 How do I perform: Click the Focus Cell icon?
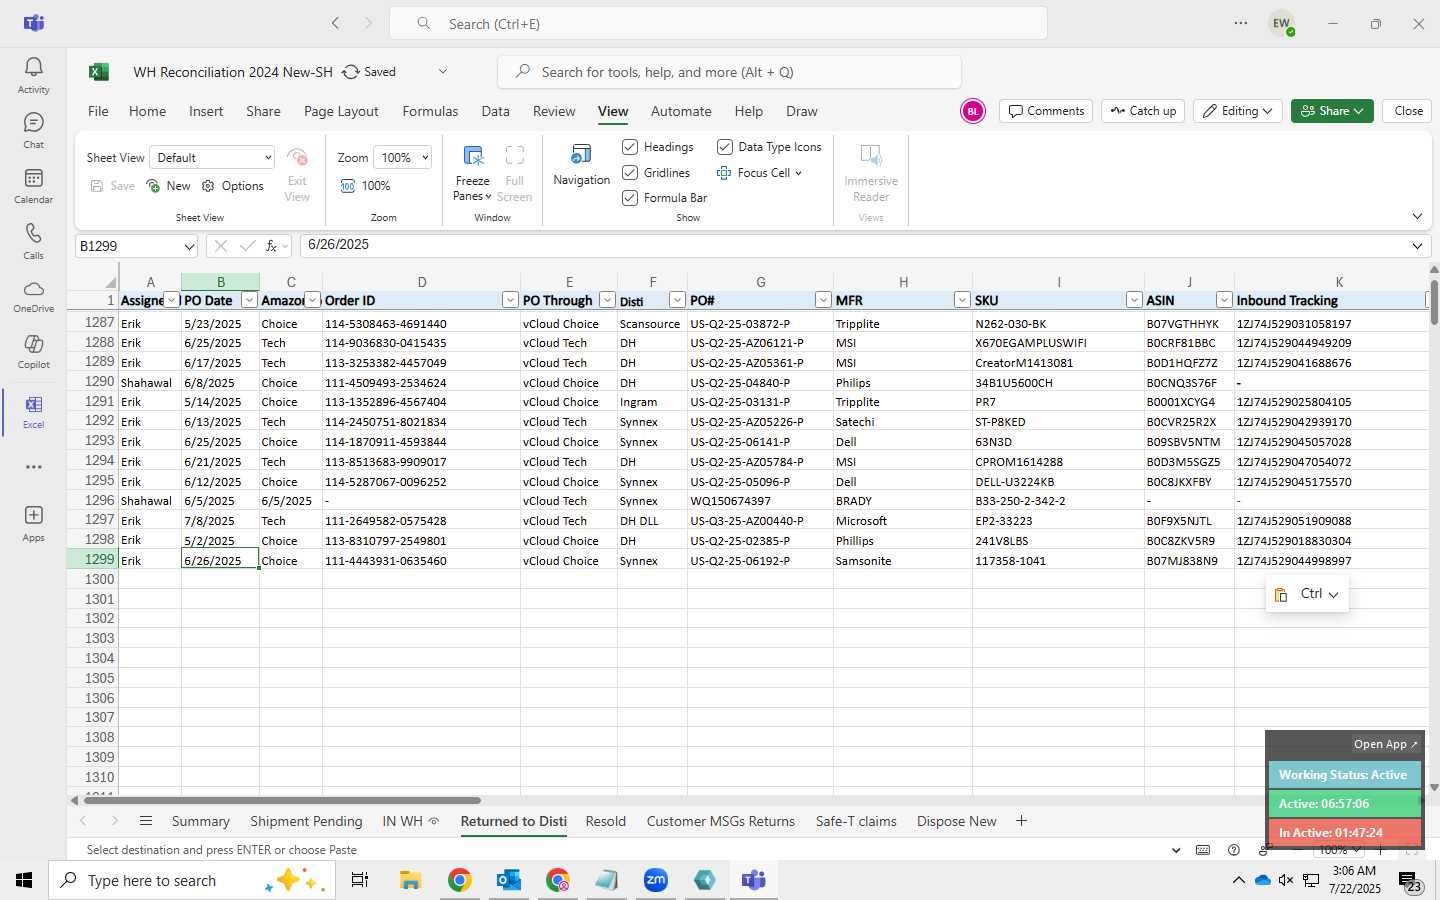(x=724, y=173)
